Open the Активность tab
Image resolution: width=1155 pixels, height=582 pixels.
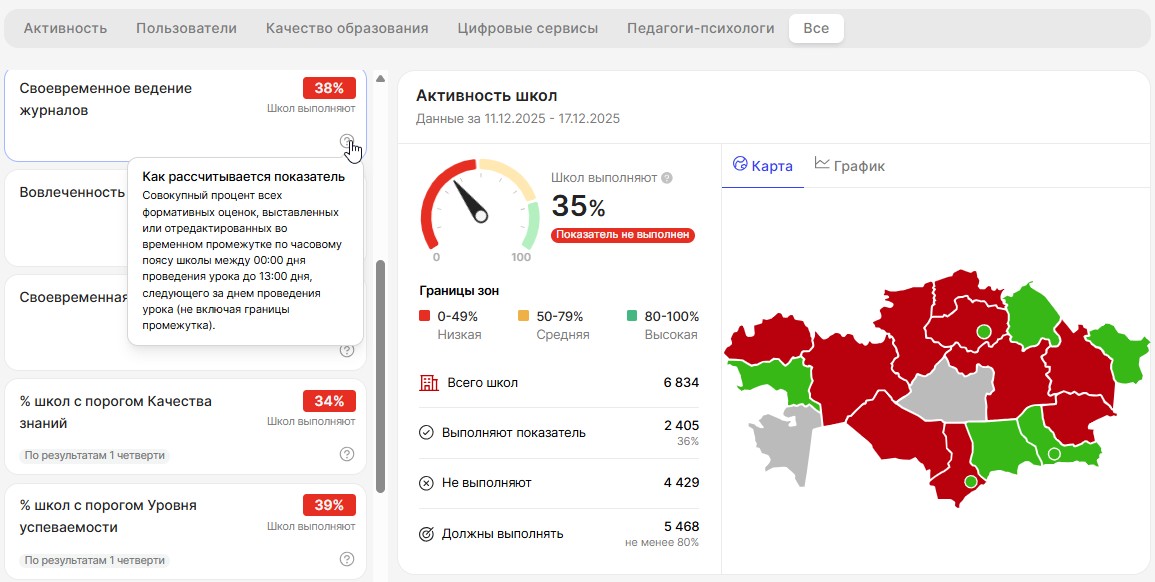point(65,28)
